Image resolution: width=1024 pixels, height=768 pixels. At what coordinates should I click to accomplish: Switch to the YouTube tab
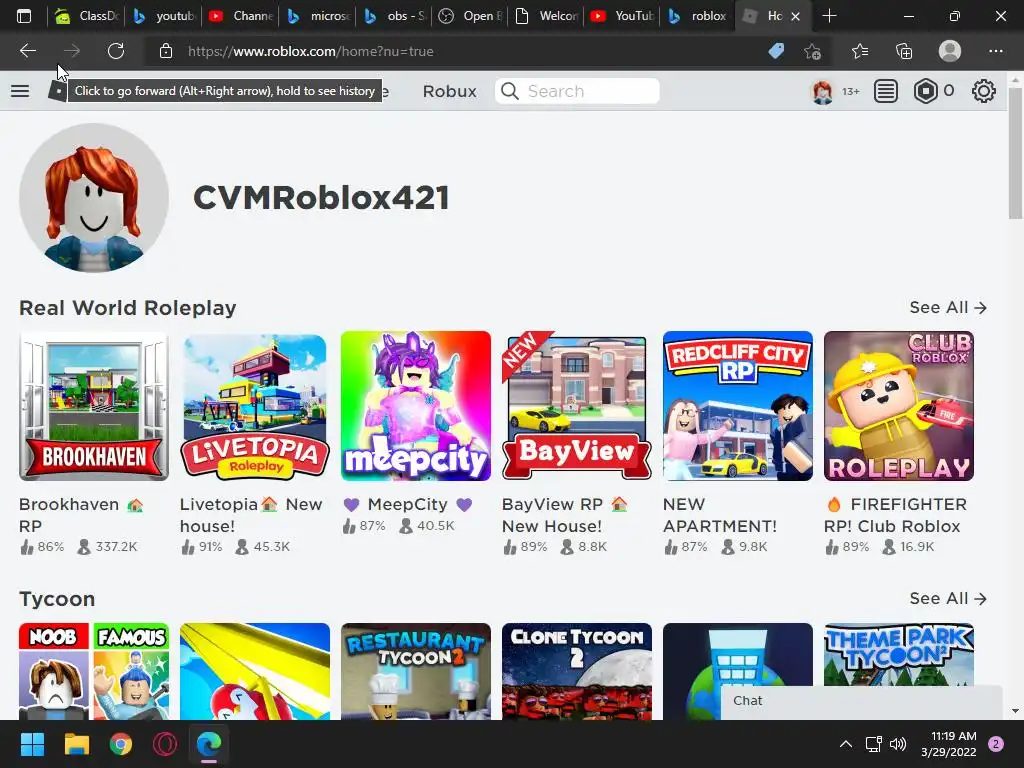tap(623, 16)
